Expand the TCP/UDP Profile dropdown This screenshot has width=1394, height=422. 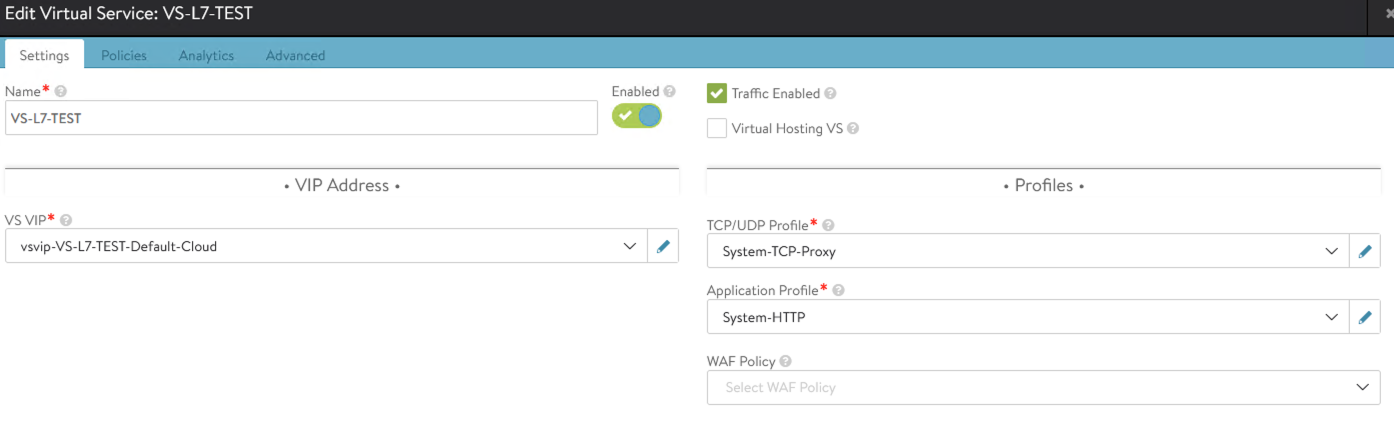(1331, 252)
